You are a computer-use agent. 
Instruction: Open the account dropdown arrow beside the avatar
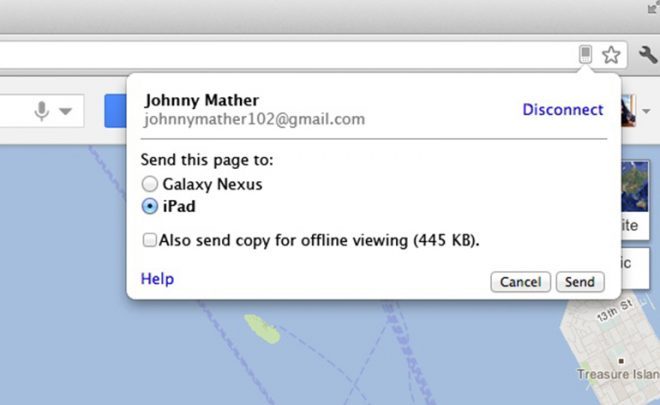pyautogui.click(x=646, y=111)
